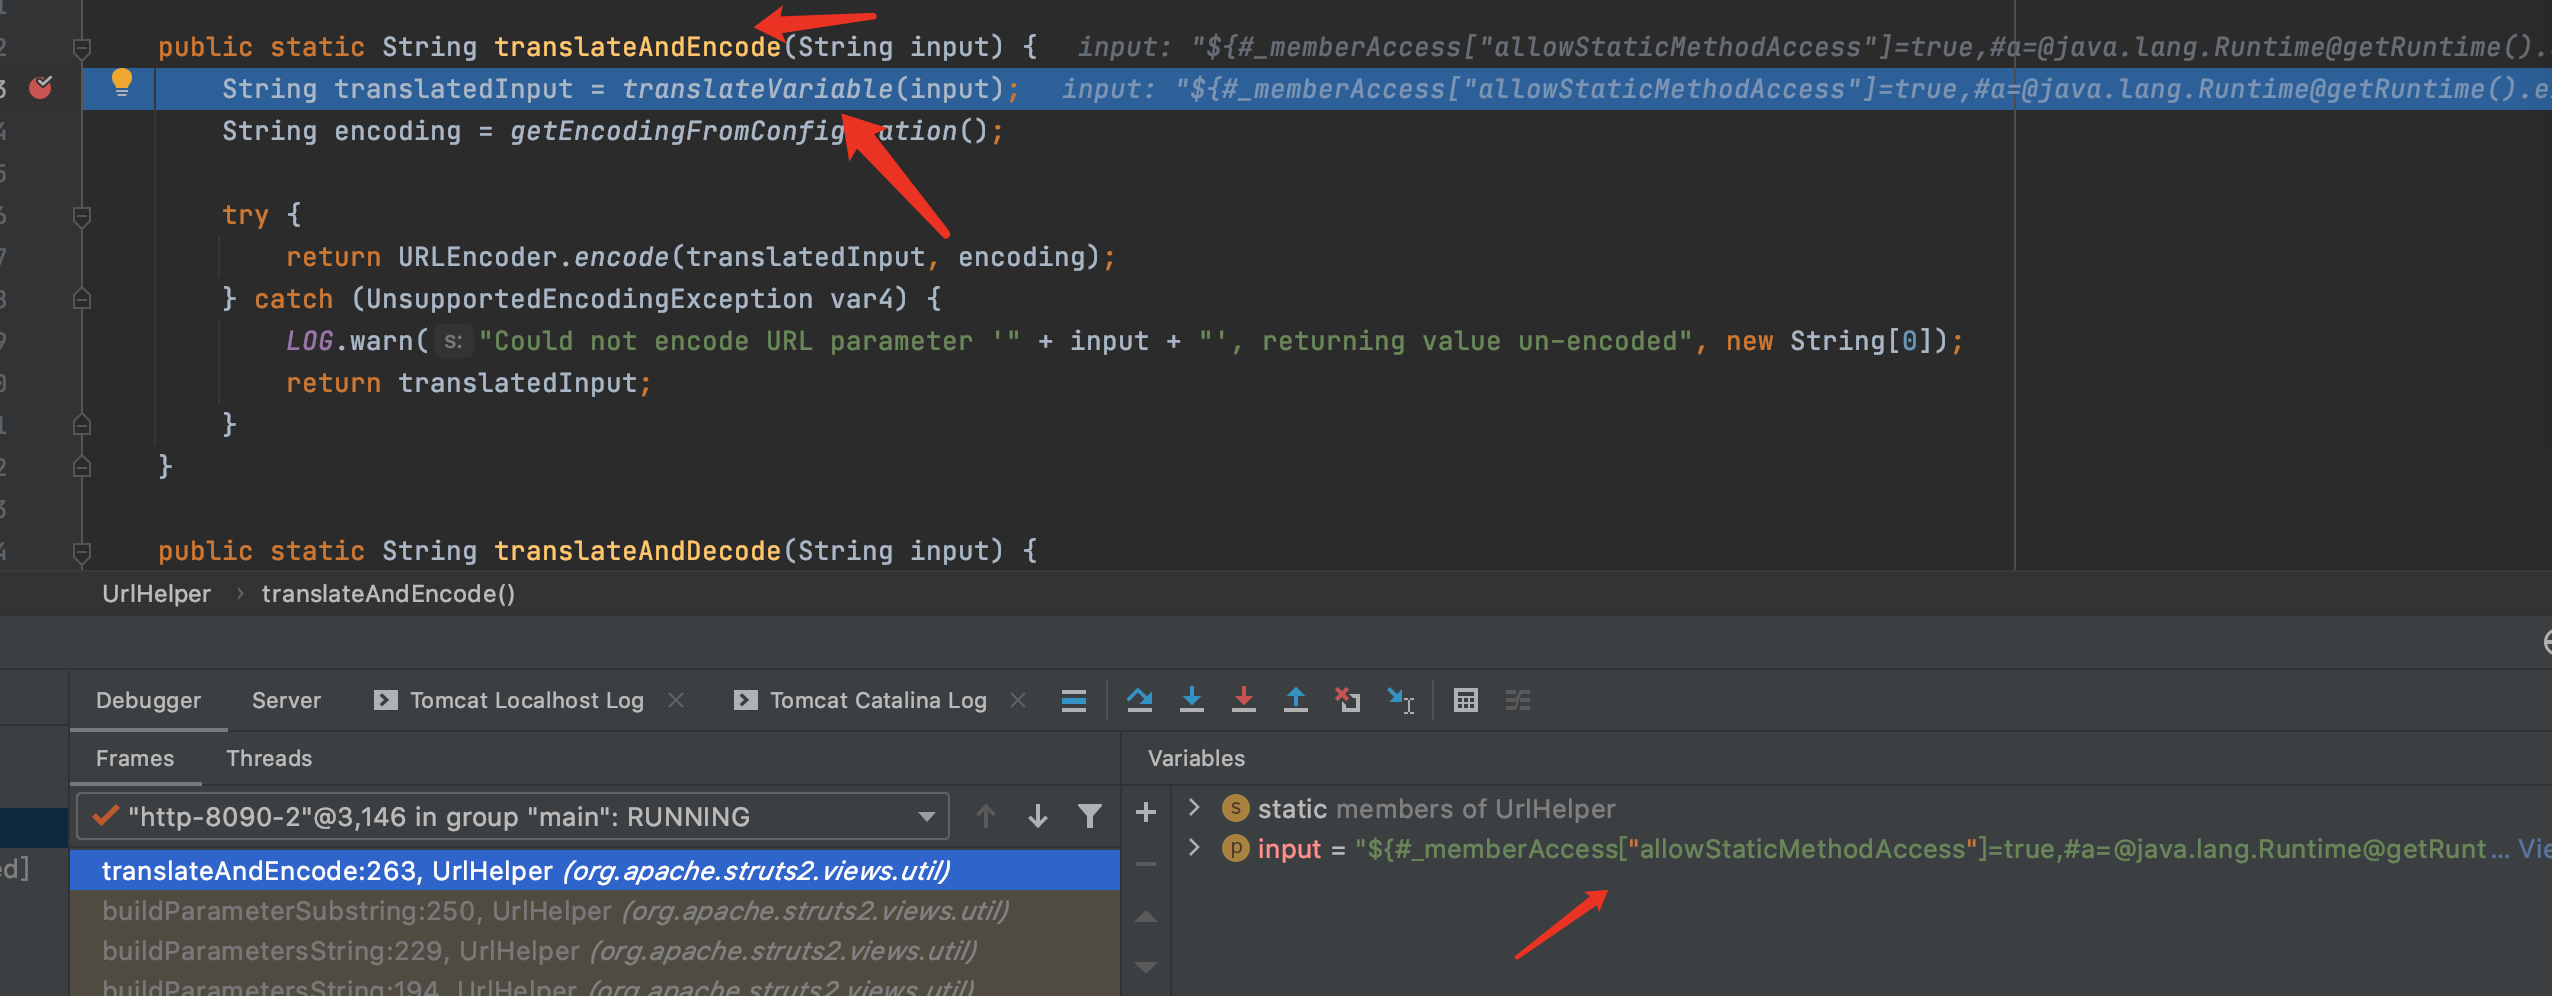Viewport: 2552px width, 996px height.
Task: Close the Tomcat Localhost Log tab
Action: [676, 700]
